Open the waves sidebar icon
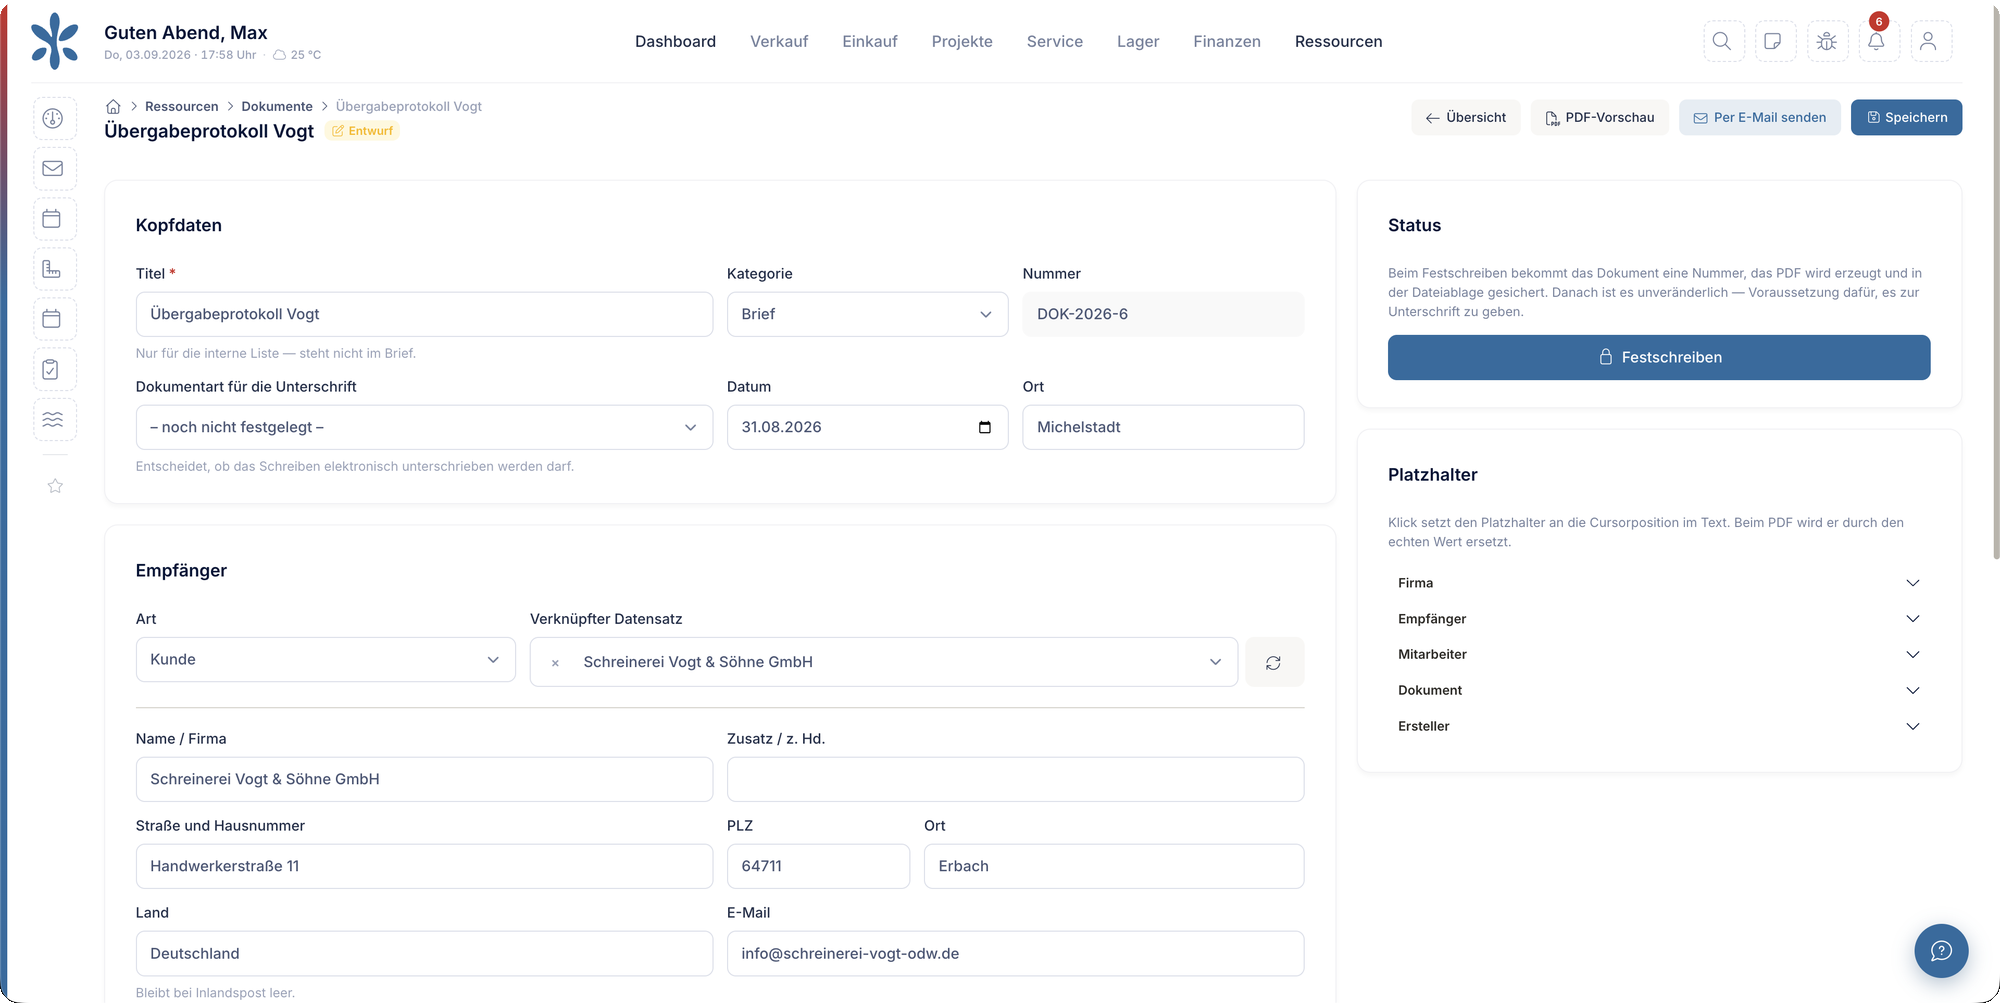Viewport: 2000px width, 1003px height. click(53, 419)
